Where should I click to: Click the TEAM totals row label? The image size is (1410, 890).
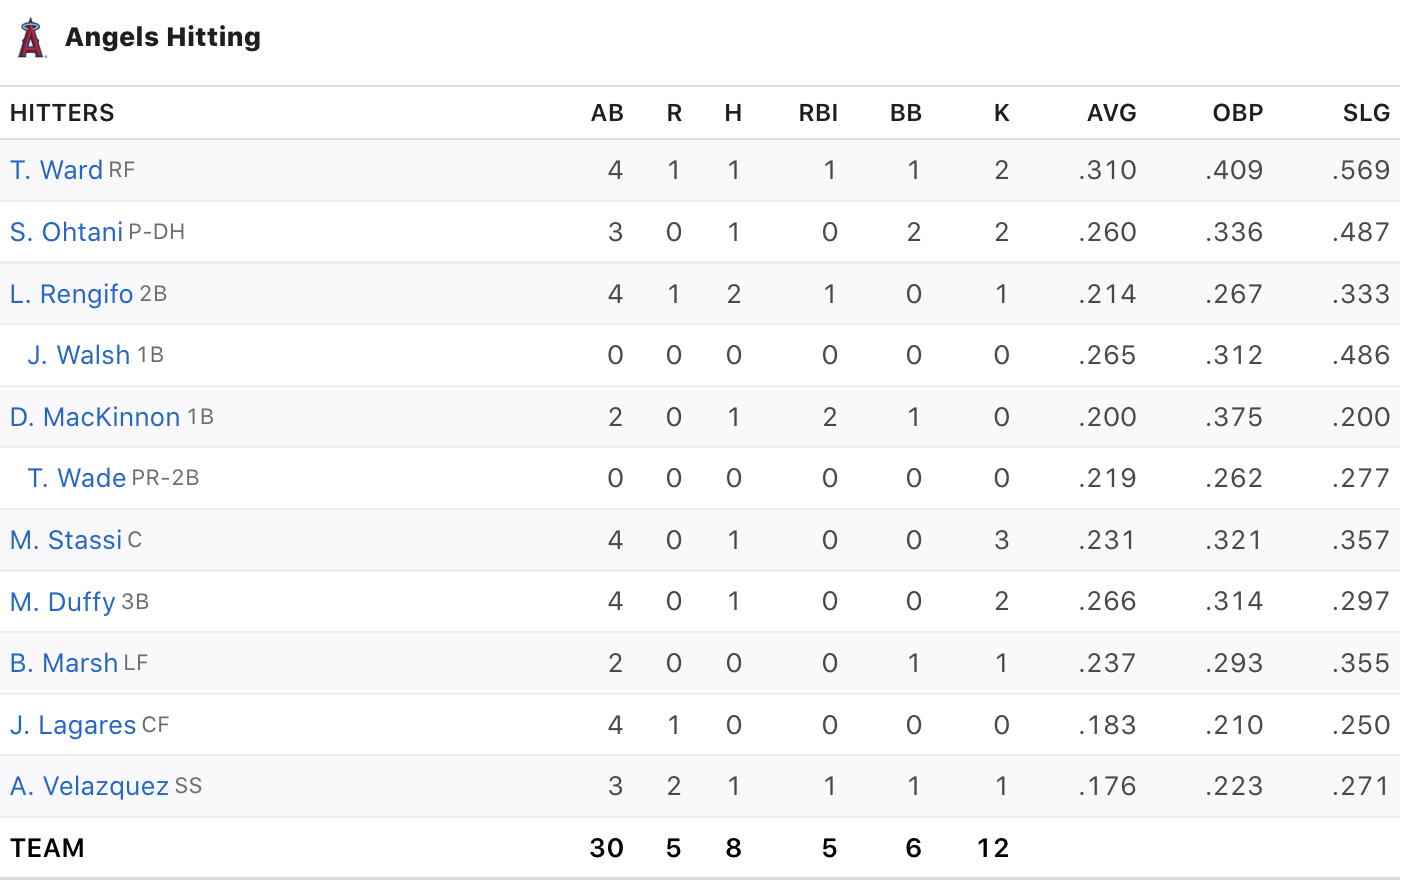point(47,848)
